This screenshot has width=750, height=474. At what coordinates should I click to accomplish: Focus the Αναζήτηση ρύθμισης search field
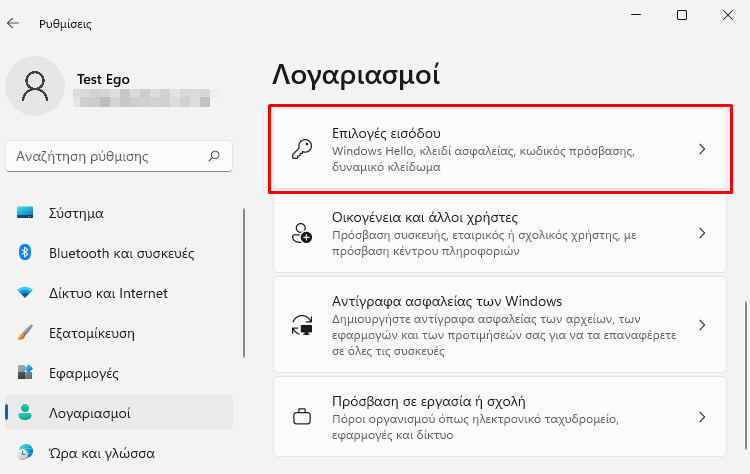119,156
